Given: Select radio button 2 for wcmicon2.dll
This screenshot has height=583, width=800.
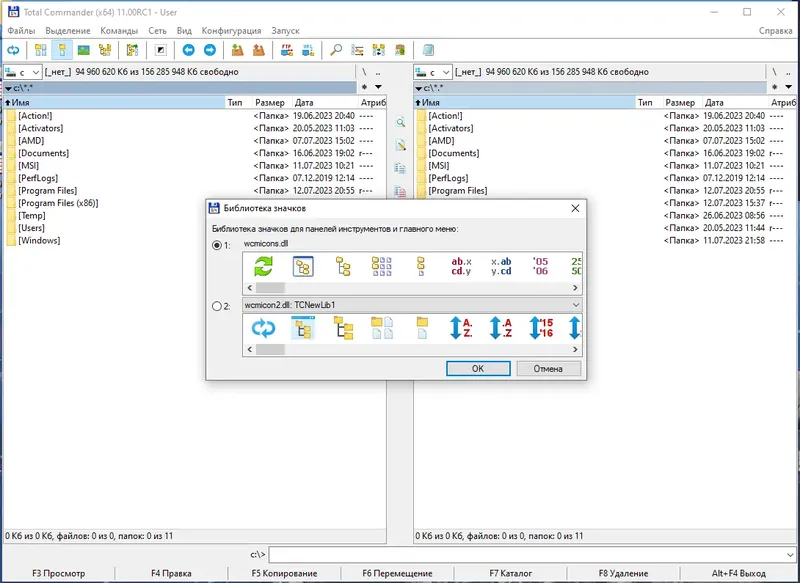Looking at the screenshot, I should [217, 306].
